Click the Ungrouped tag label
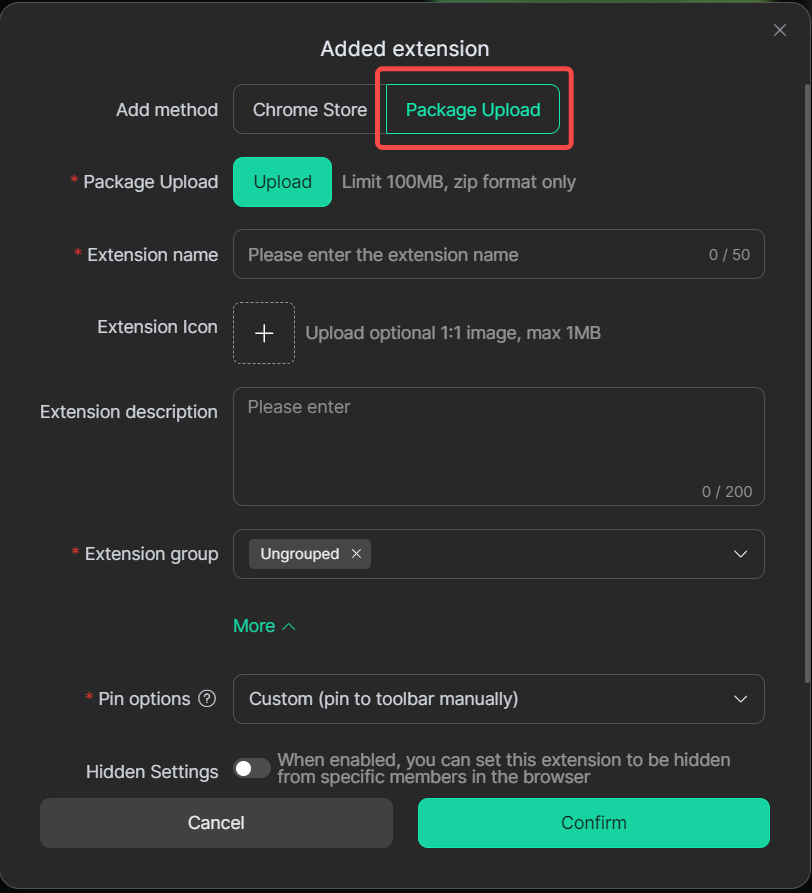 (x=300, y=554)
